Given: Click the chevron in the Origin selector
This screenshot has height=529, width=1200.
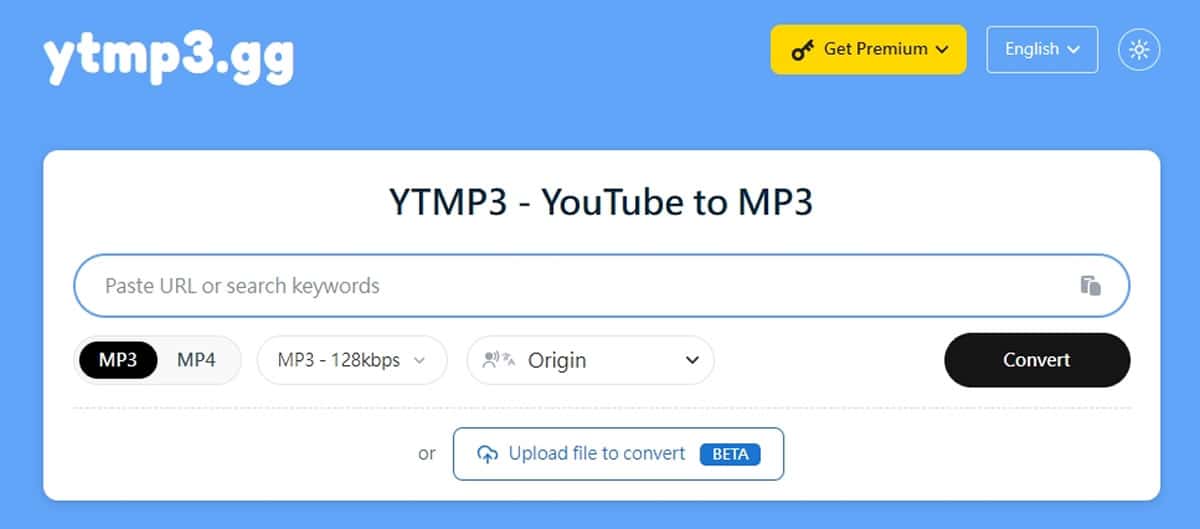Looking at the screenshot, I should click(692, 360).
